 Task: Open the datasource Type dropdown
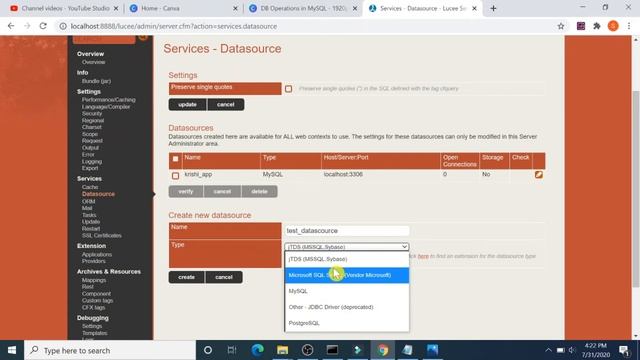[347, 247]
